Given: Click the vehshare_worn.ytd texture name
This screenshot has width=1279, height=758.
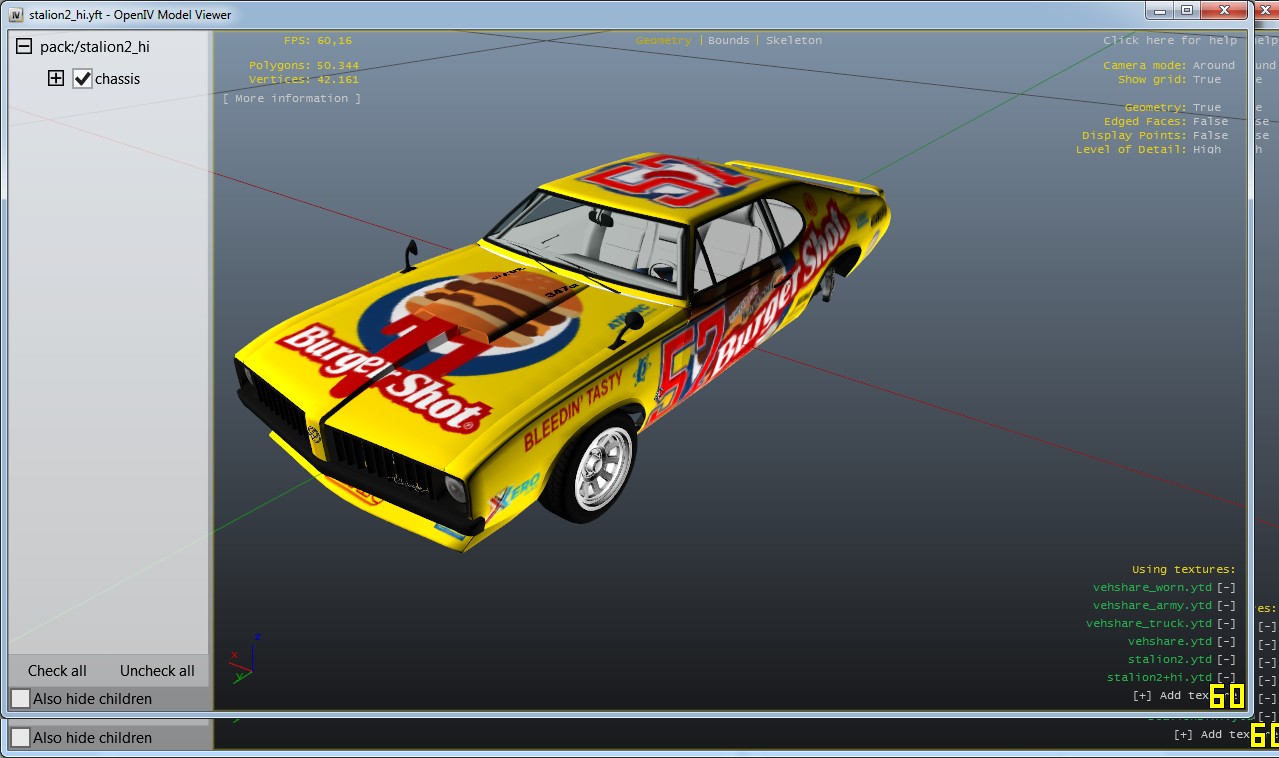Looking at the screenshot, I should pos(1152,587).
